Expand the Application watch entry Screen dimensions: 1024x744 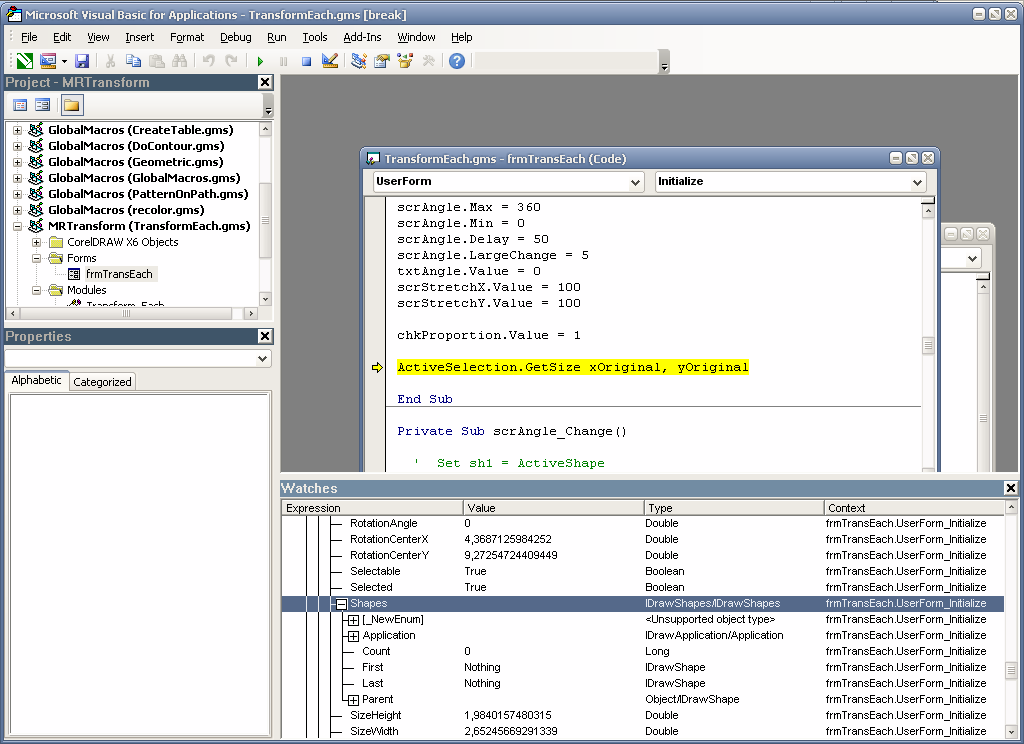[x=353, y=636]
